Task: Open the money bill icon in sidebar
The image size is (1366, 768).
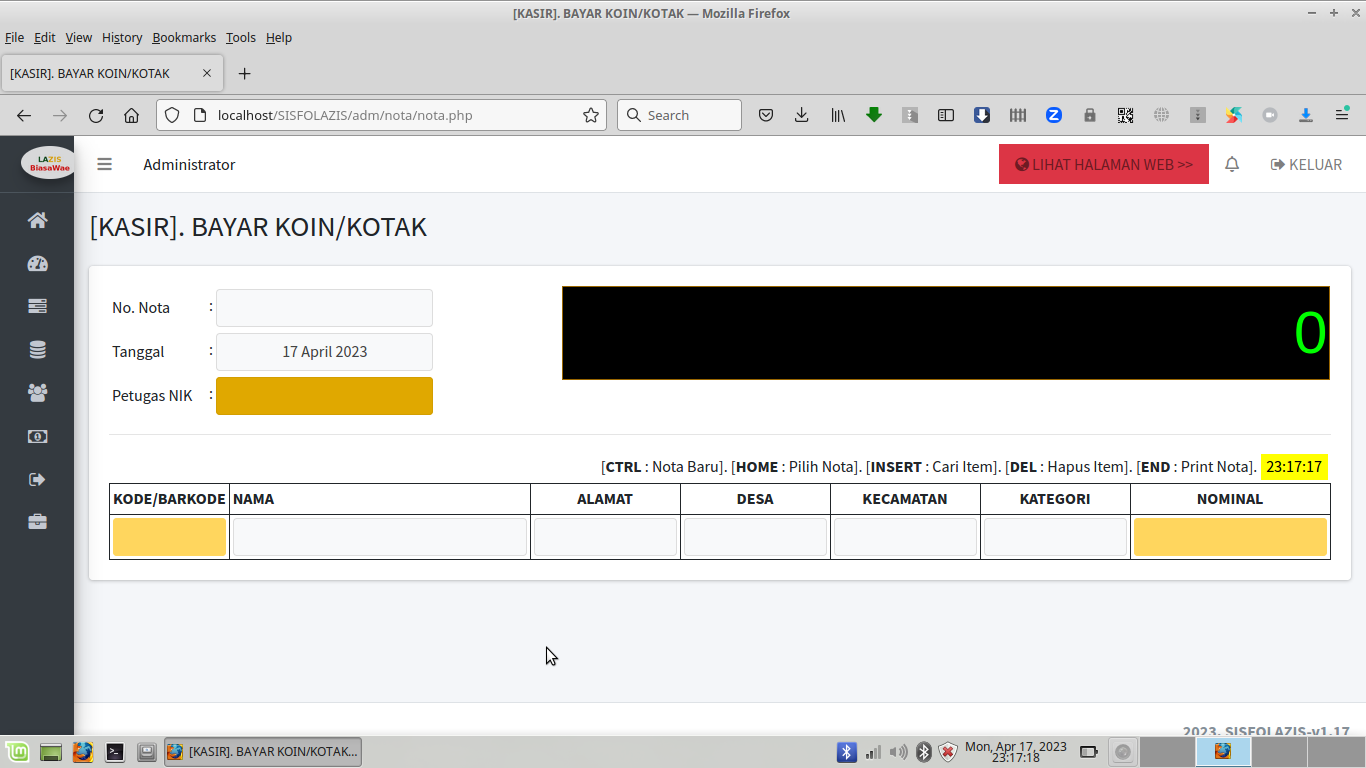Action: pyautogui.click(x=37, y=436)
